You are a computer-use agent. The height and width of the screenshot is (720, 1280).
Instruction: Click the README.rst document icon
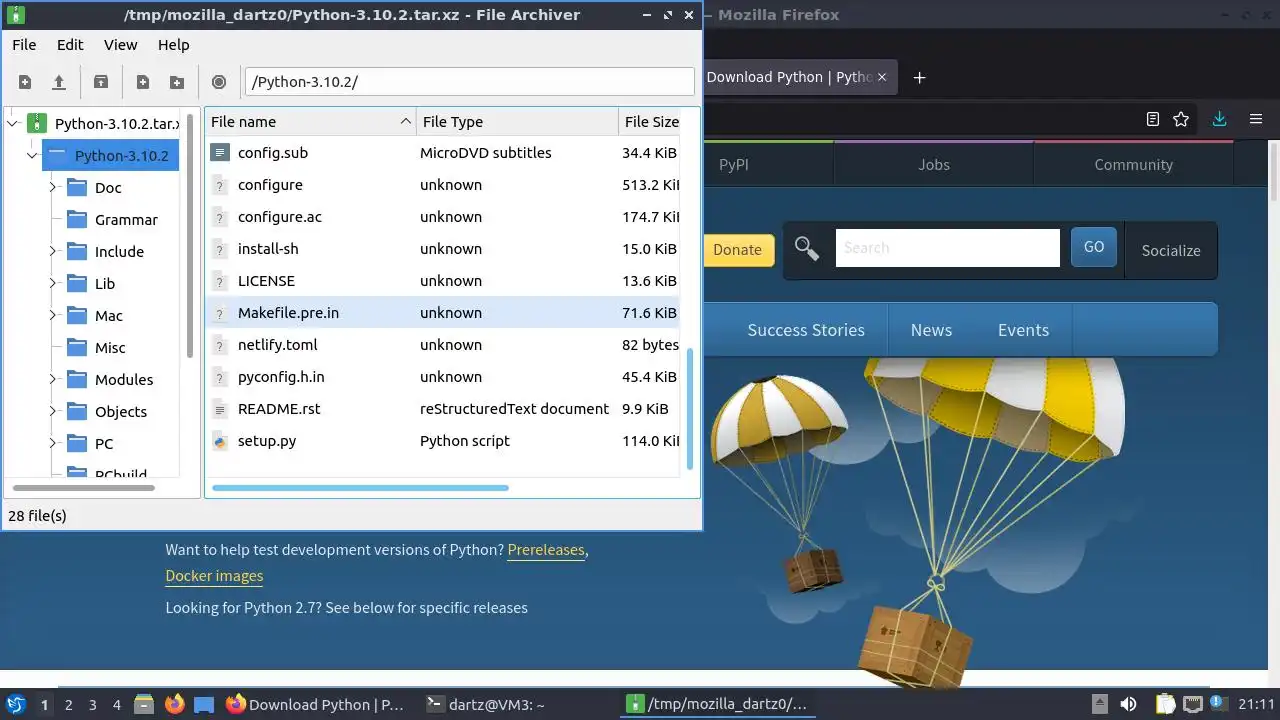tap(220, 409)
